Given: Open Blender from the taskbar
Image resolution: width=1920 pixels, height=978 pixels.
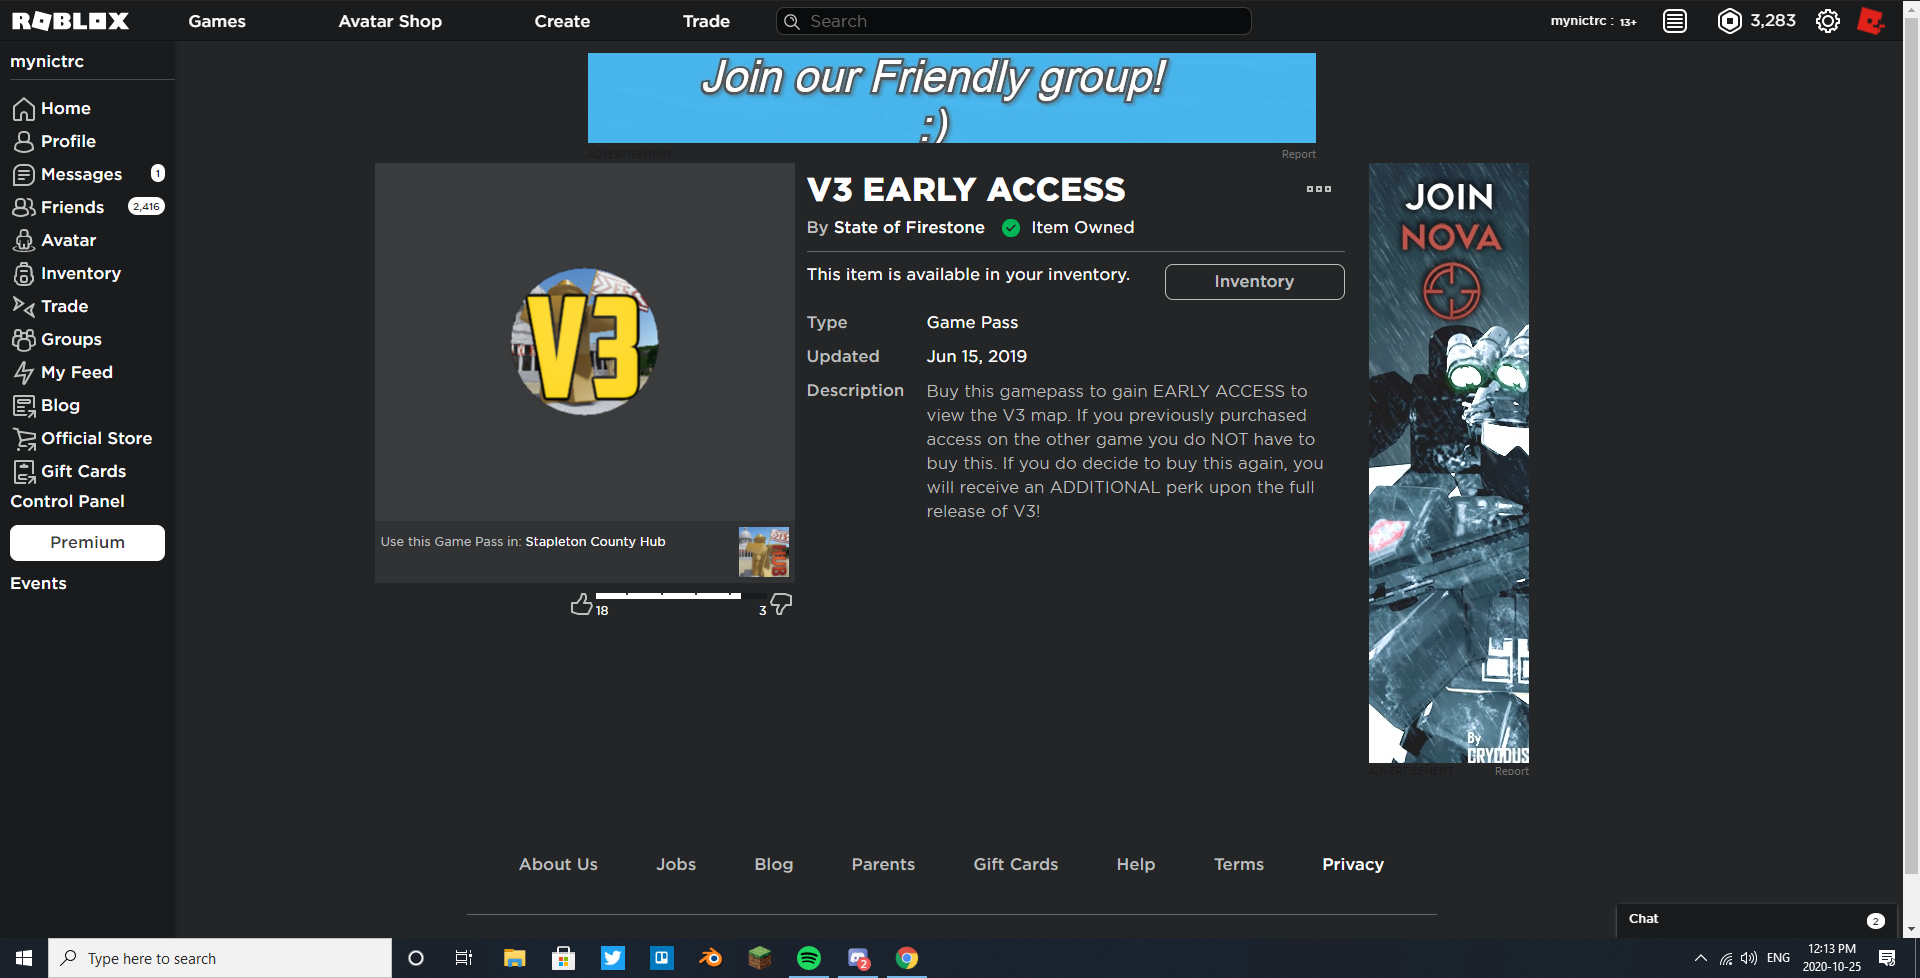Looking at the screenshot, I should pos(711,958).
